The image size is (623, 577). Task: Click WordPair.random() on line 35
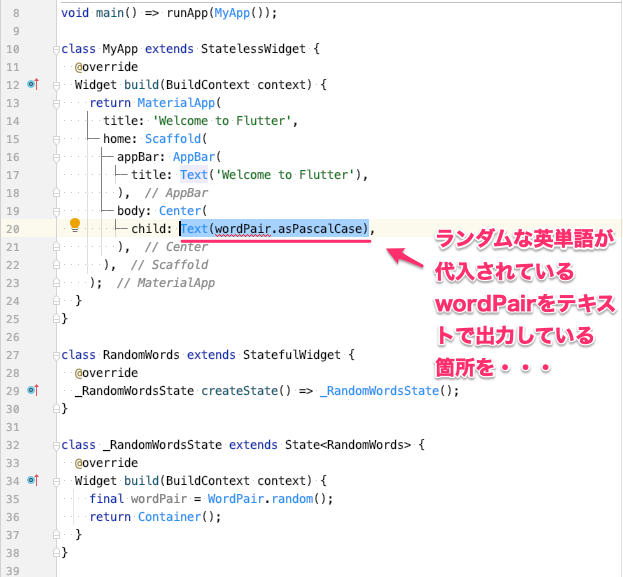pos(267,499)
